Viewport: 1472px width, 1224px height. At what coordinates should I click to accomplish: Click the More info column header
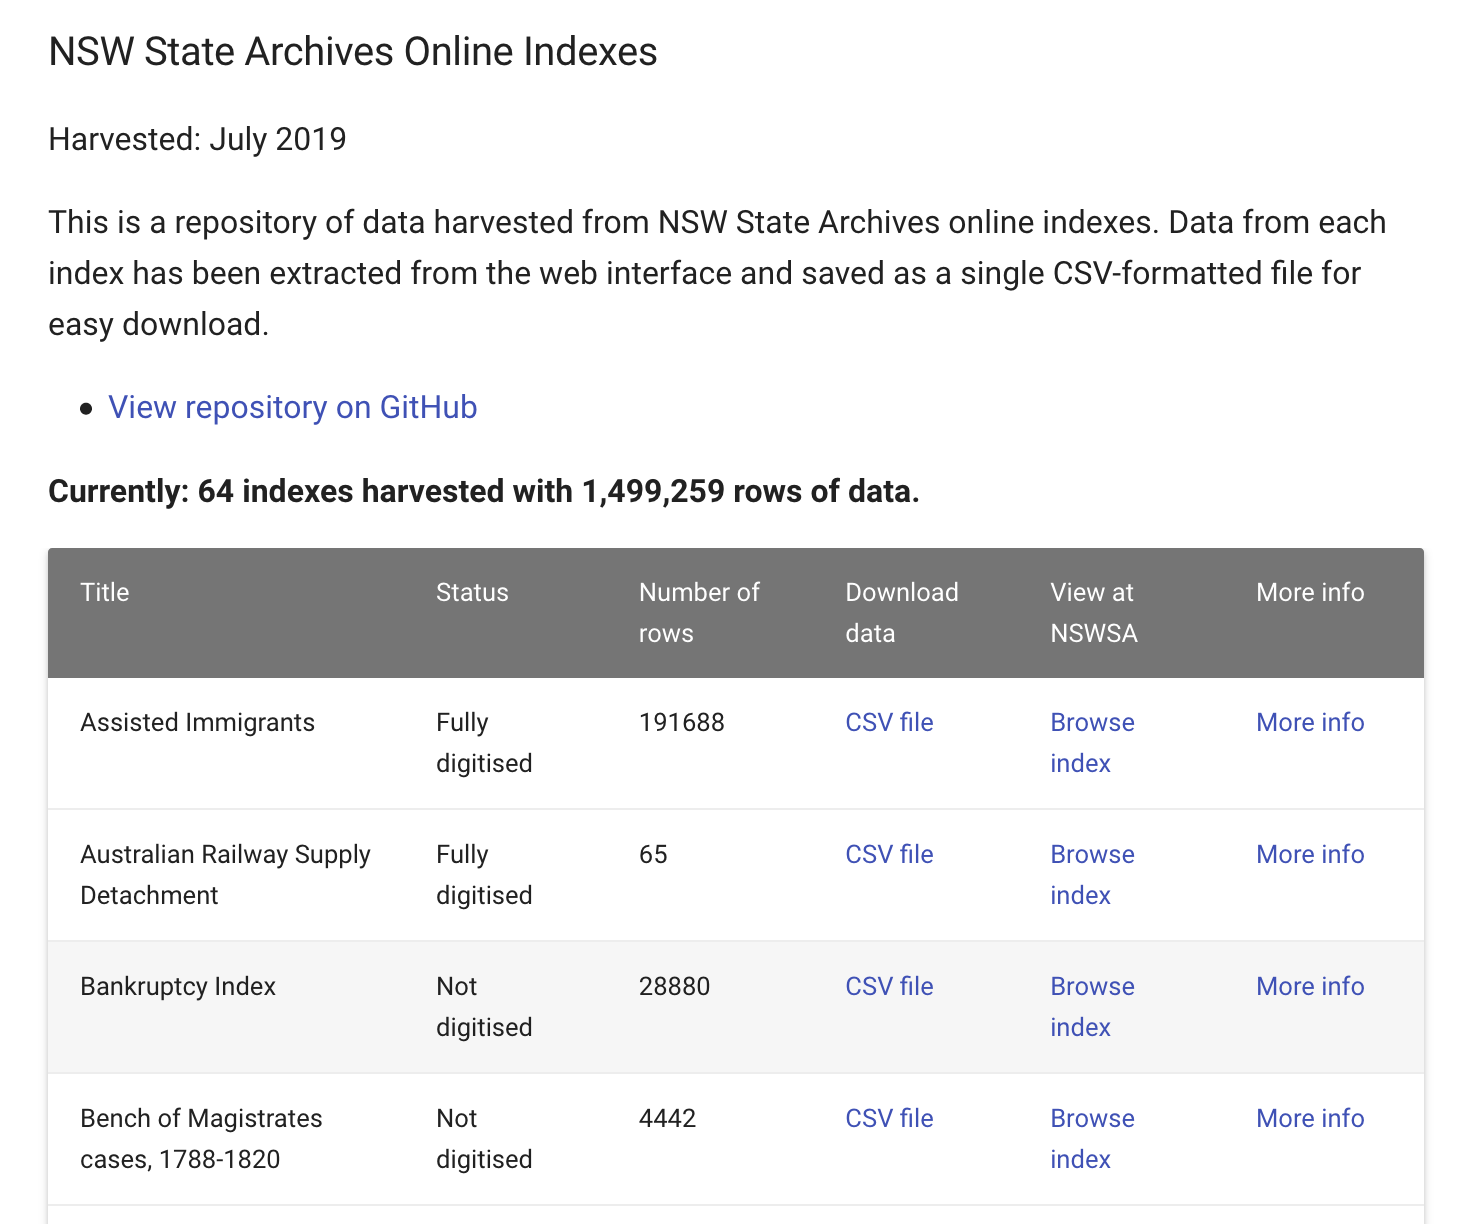tap(1310, 593)
